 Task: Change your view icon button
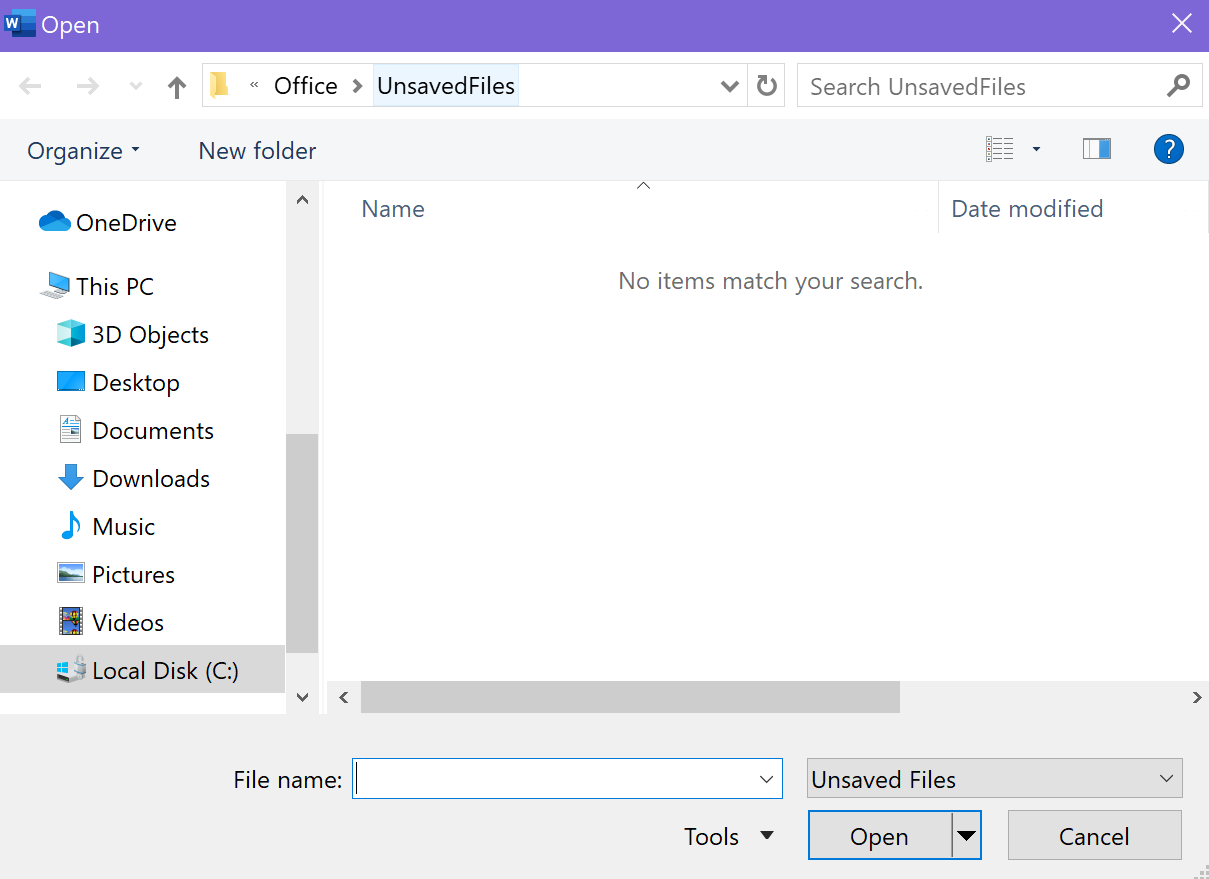click(x=1000, y=149)
